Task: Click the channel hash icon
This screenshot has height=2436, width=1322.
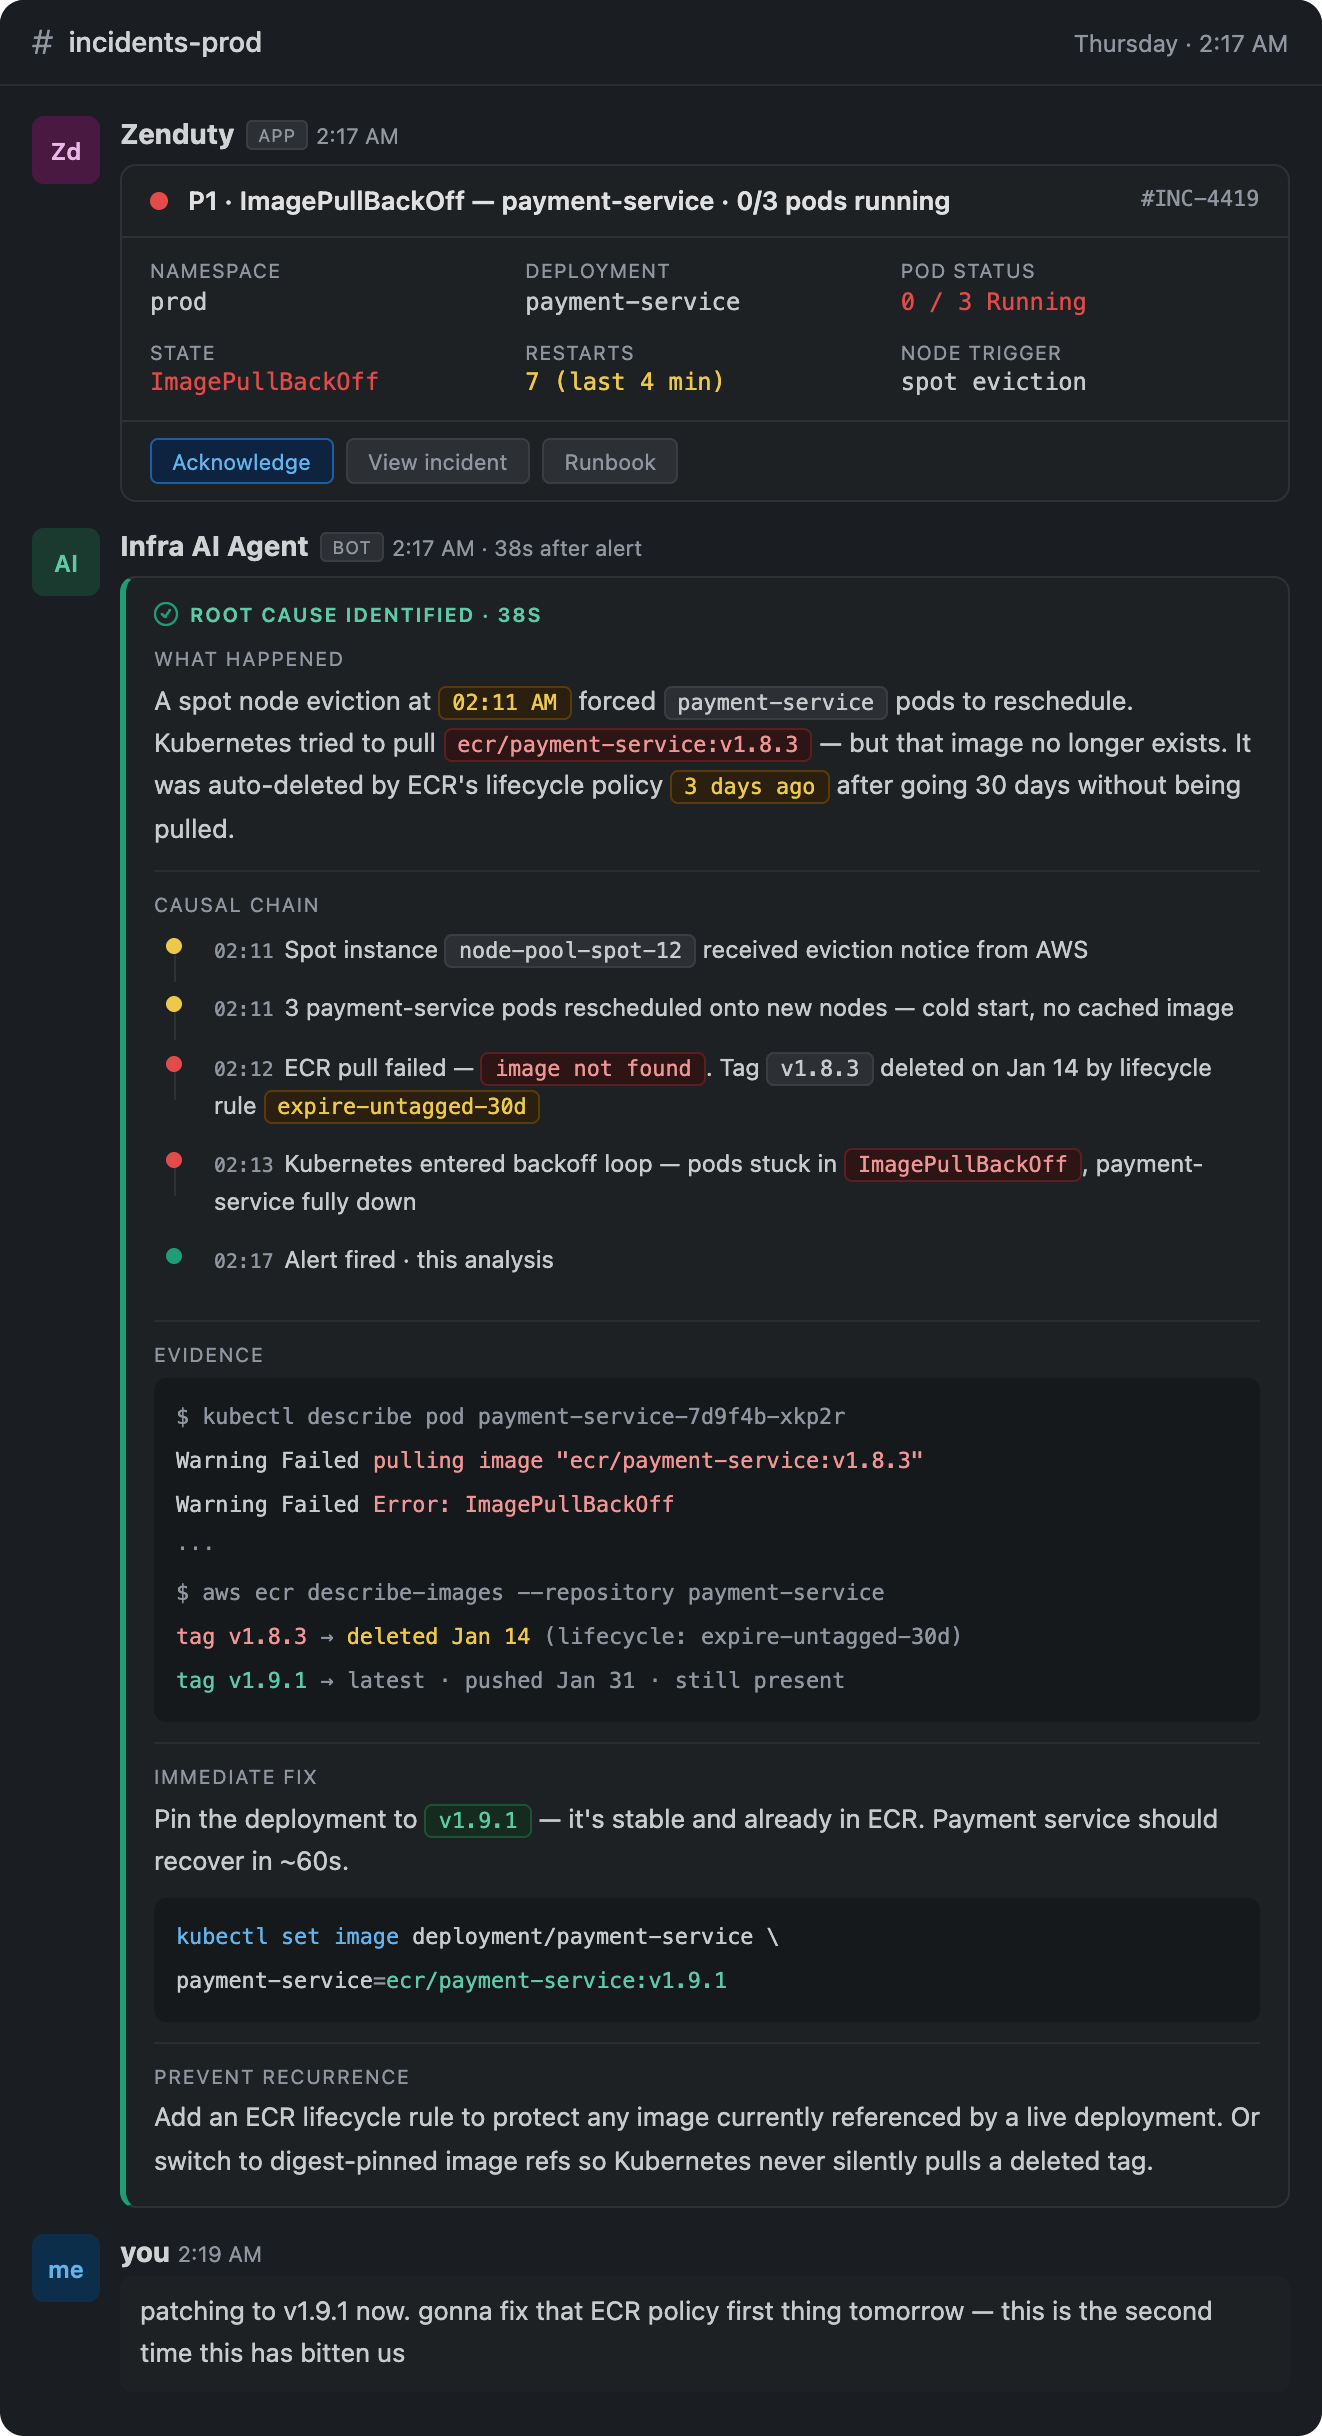Action: [42, 42]
